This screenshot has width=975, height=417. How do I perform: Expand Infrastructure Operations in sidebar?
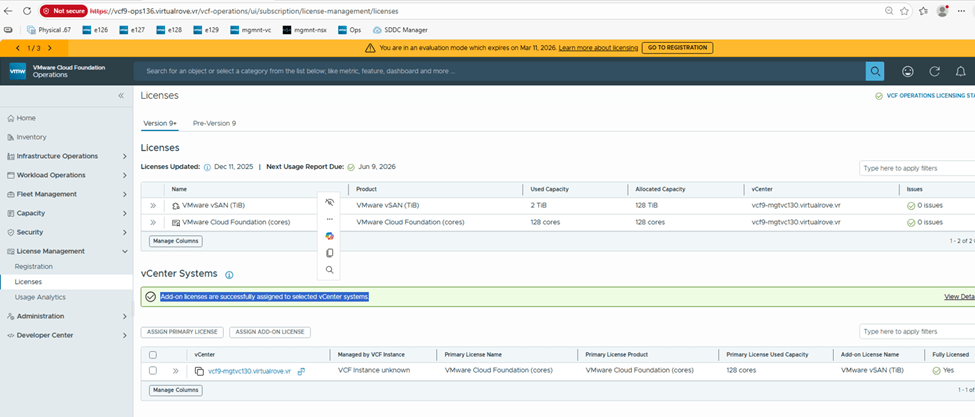pos(124,156)
